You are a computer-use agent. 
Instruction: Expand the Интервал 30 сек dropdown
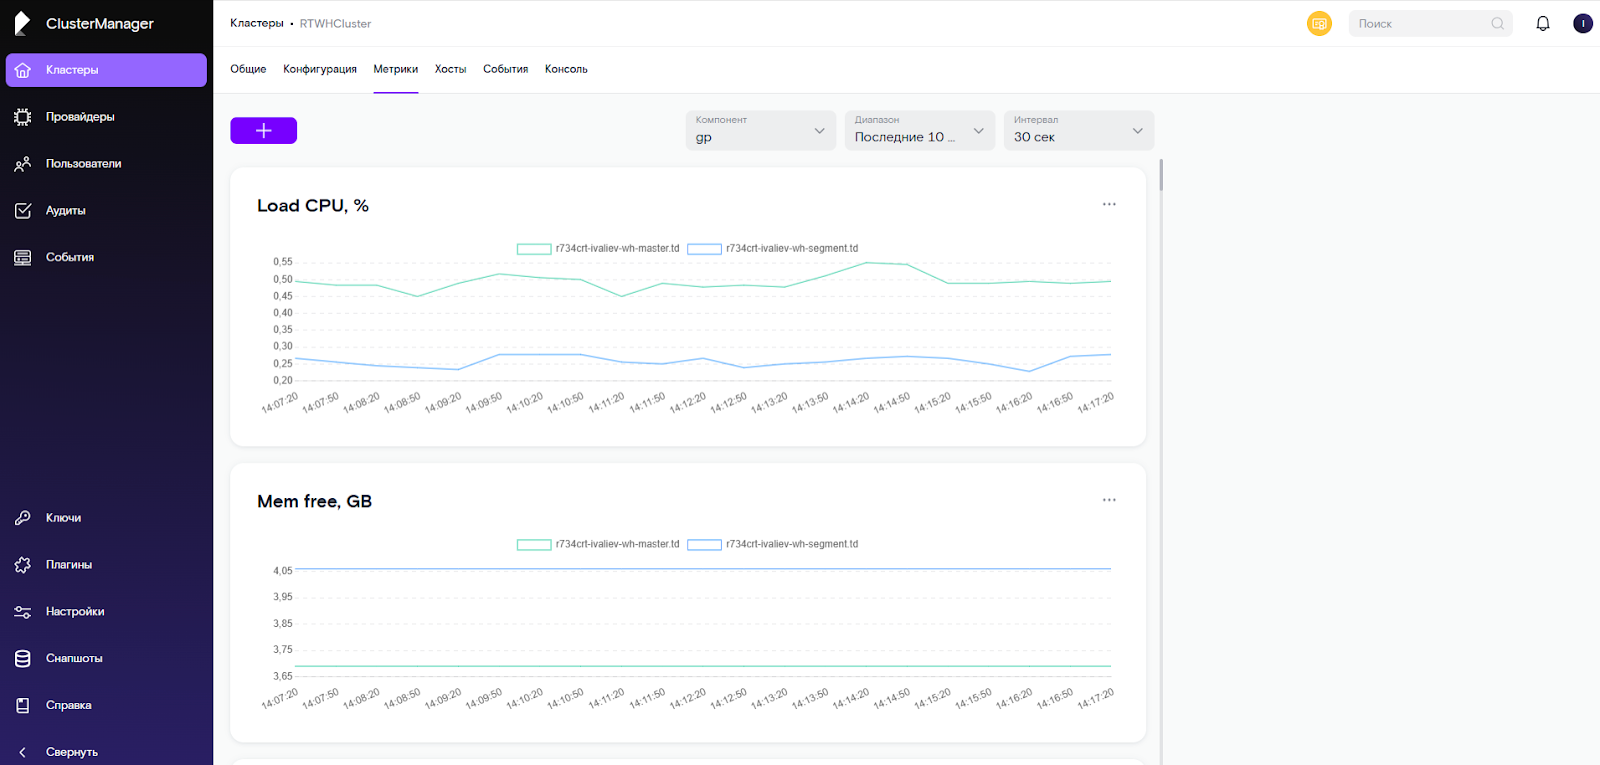(x=1078, y=131)
